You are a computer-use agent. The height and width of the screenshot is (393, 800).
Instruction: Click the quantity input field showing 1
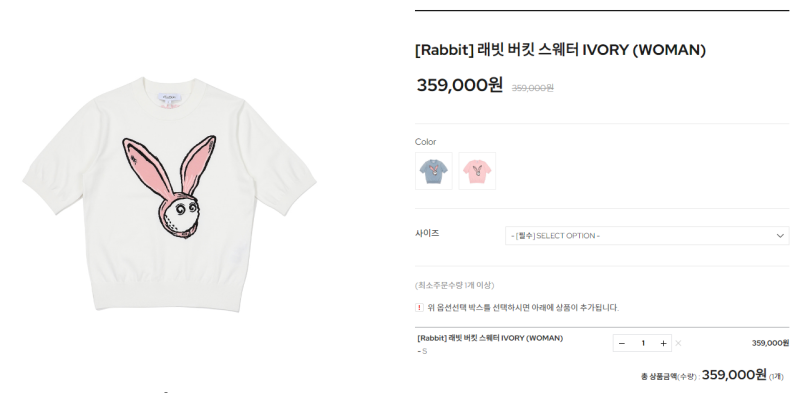(643, 343)
